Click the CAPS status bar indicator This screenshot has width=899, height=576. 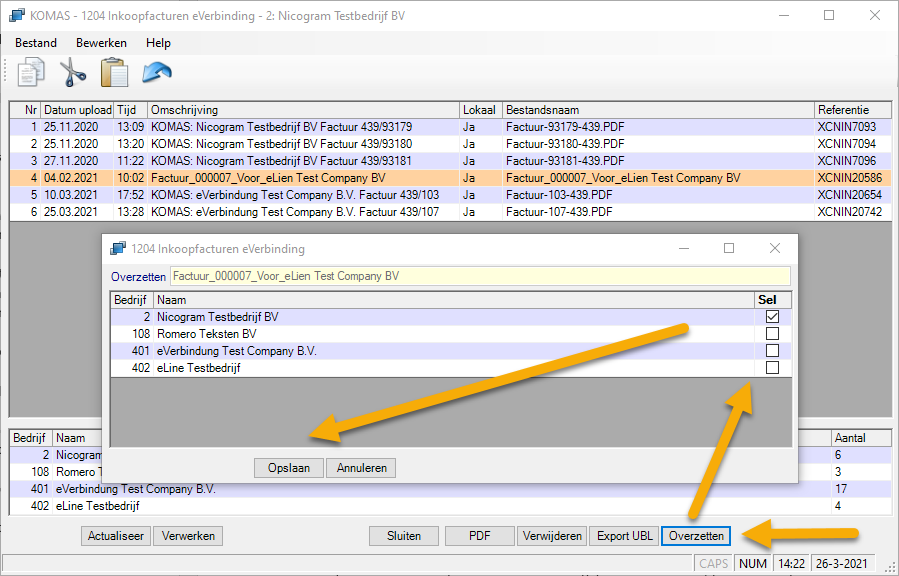(713, 564)
